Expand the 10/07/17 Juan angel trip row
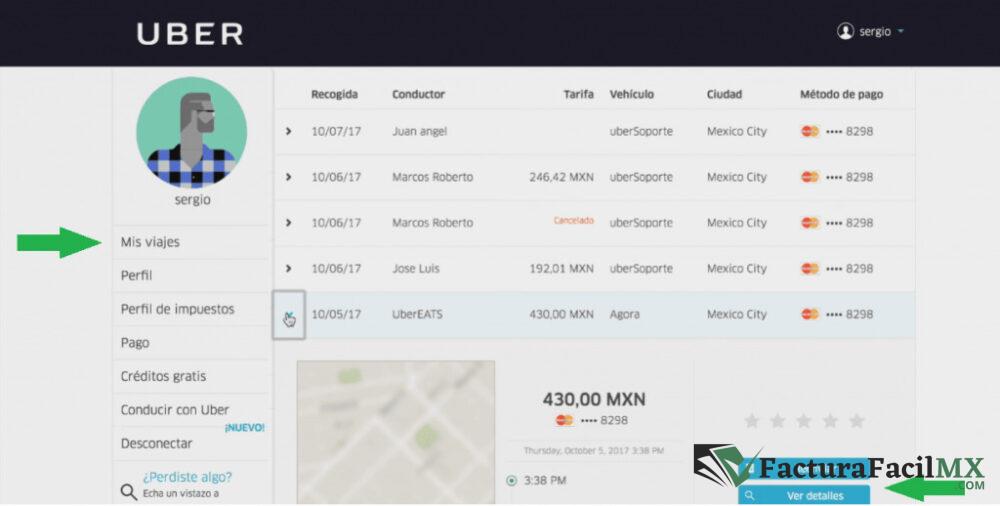The width and height of the screenshot is (1000, 506). coord(288,131)
